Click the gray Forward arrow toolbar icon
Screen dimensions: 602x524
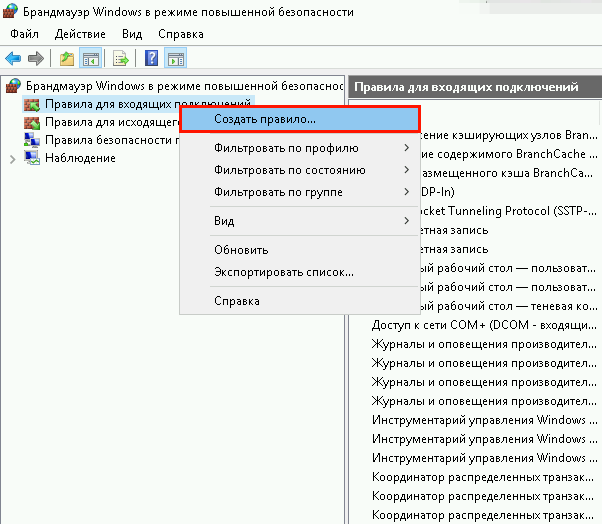[x=36, y=59]
